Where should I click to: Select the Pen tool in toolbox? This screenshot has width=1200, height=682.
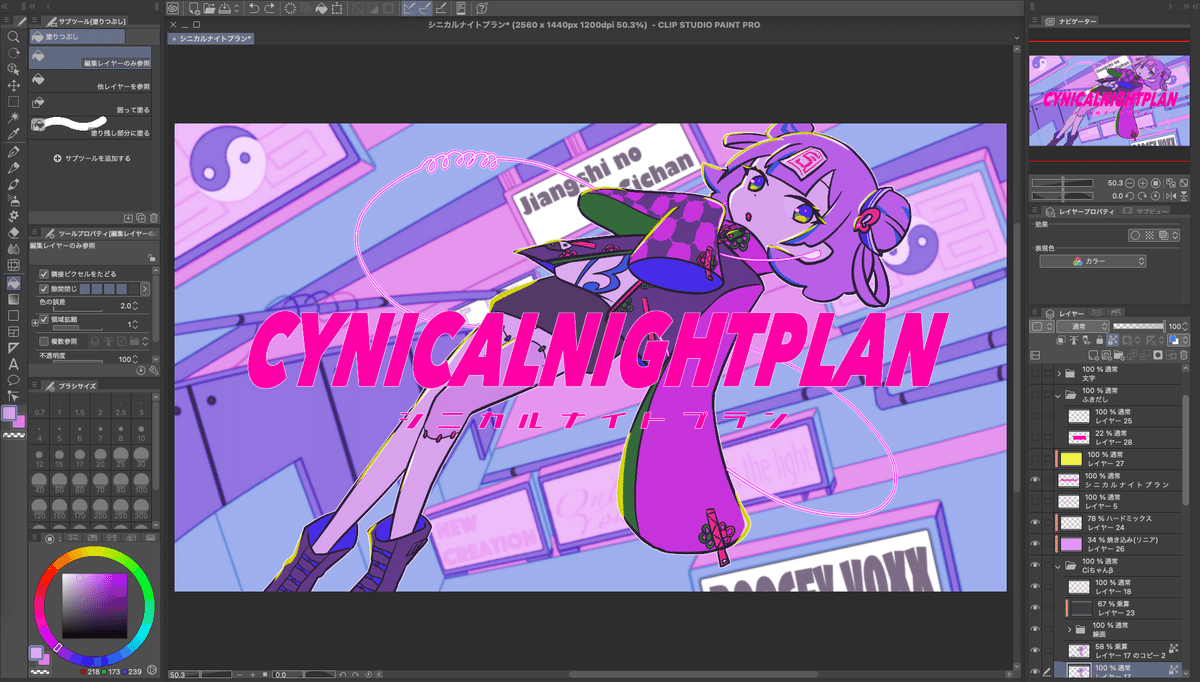[x=13, y=150]
